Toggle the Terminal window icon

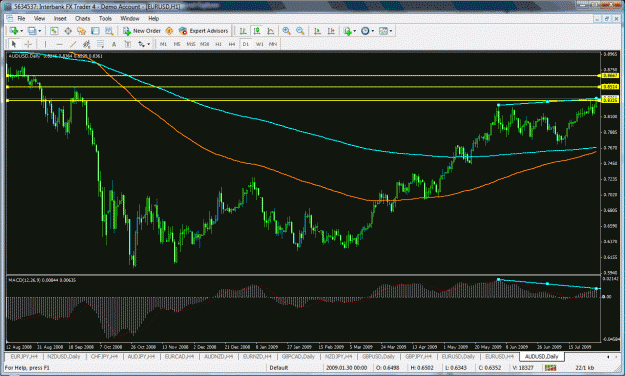click(x=95, y=31)
